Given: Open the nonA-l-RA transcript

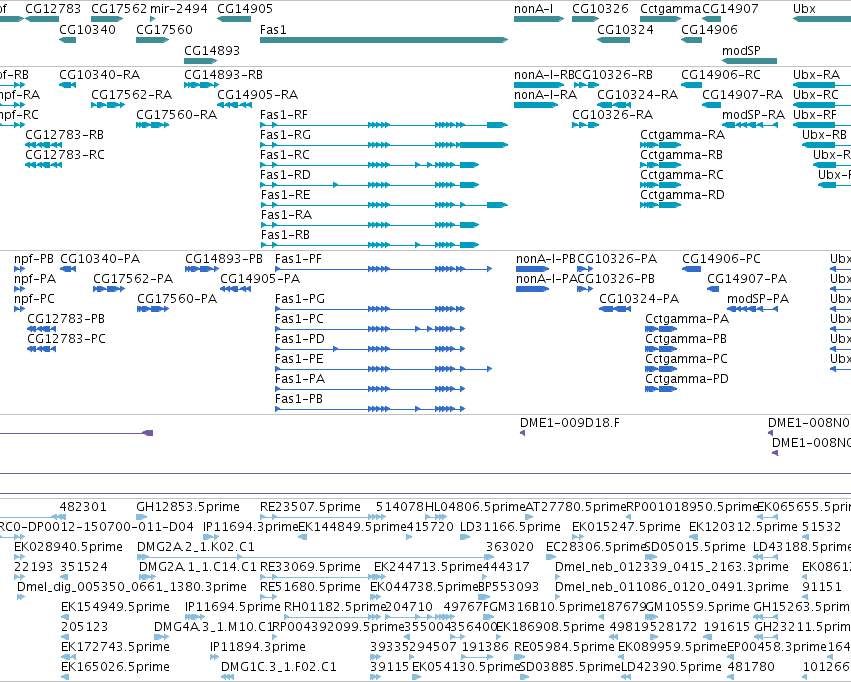Looking at the screenshot, I should tap(536, 105).
